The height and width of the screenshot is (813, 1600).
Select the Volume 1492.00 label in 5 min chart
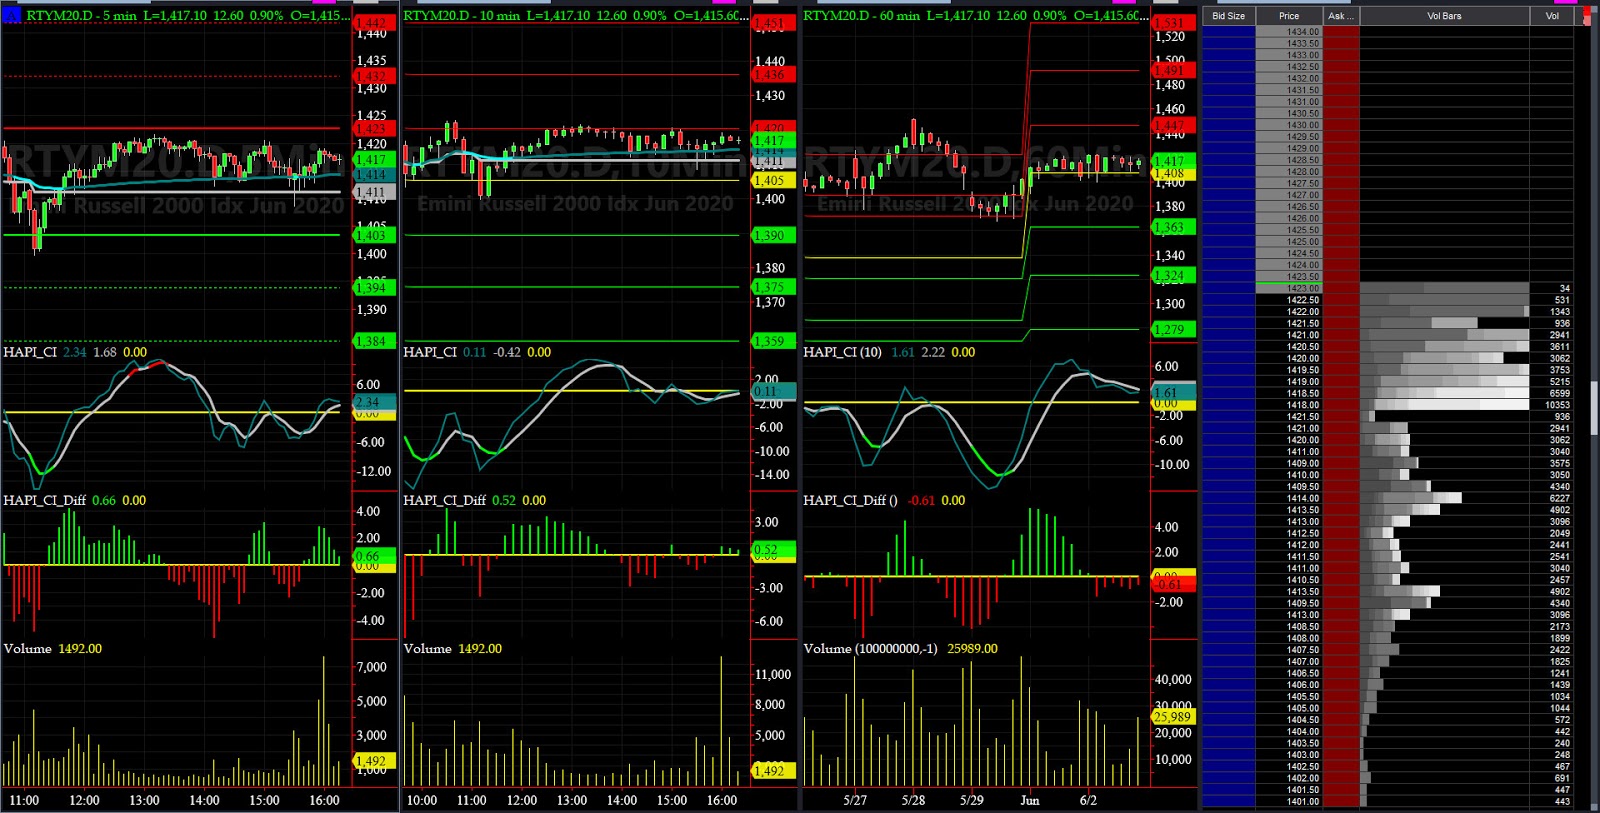(53, 649)
